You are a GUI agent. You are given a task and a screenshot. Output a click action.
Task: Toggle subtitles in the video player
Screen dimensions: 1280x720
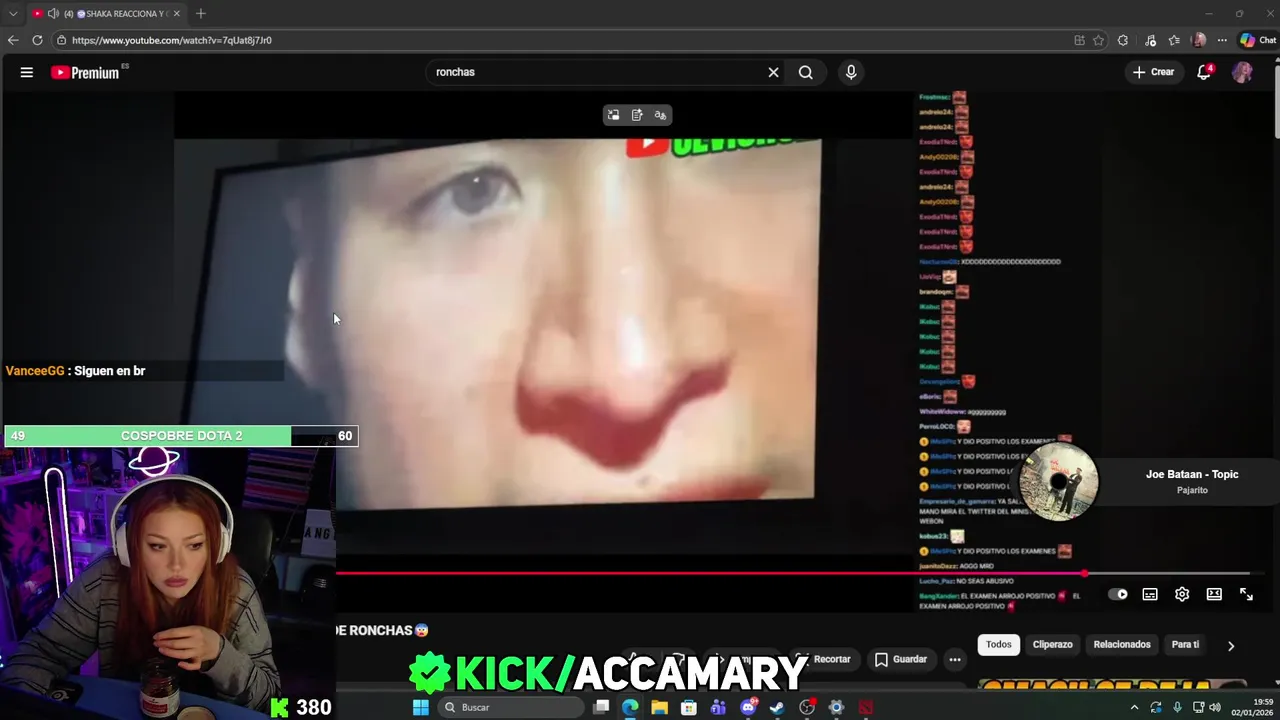(x=1150, y=594)
